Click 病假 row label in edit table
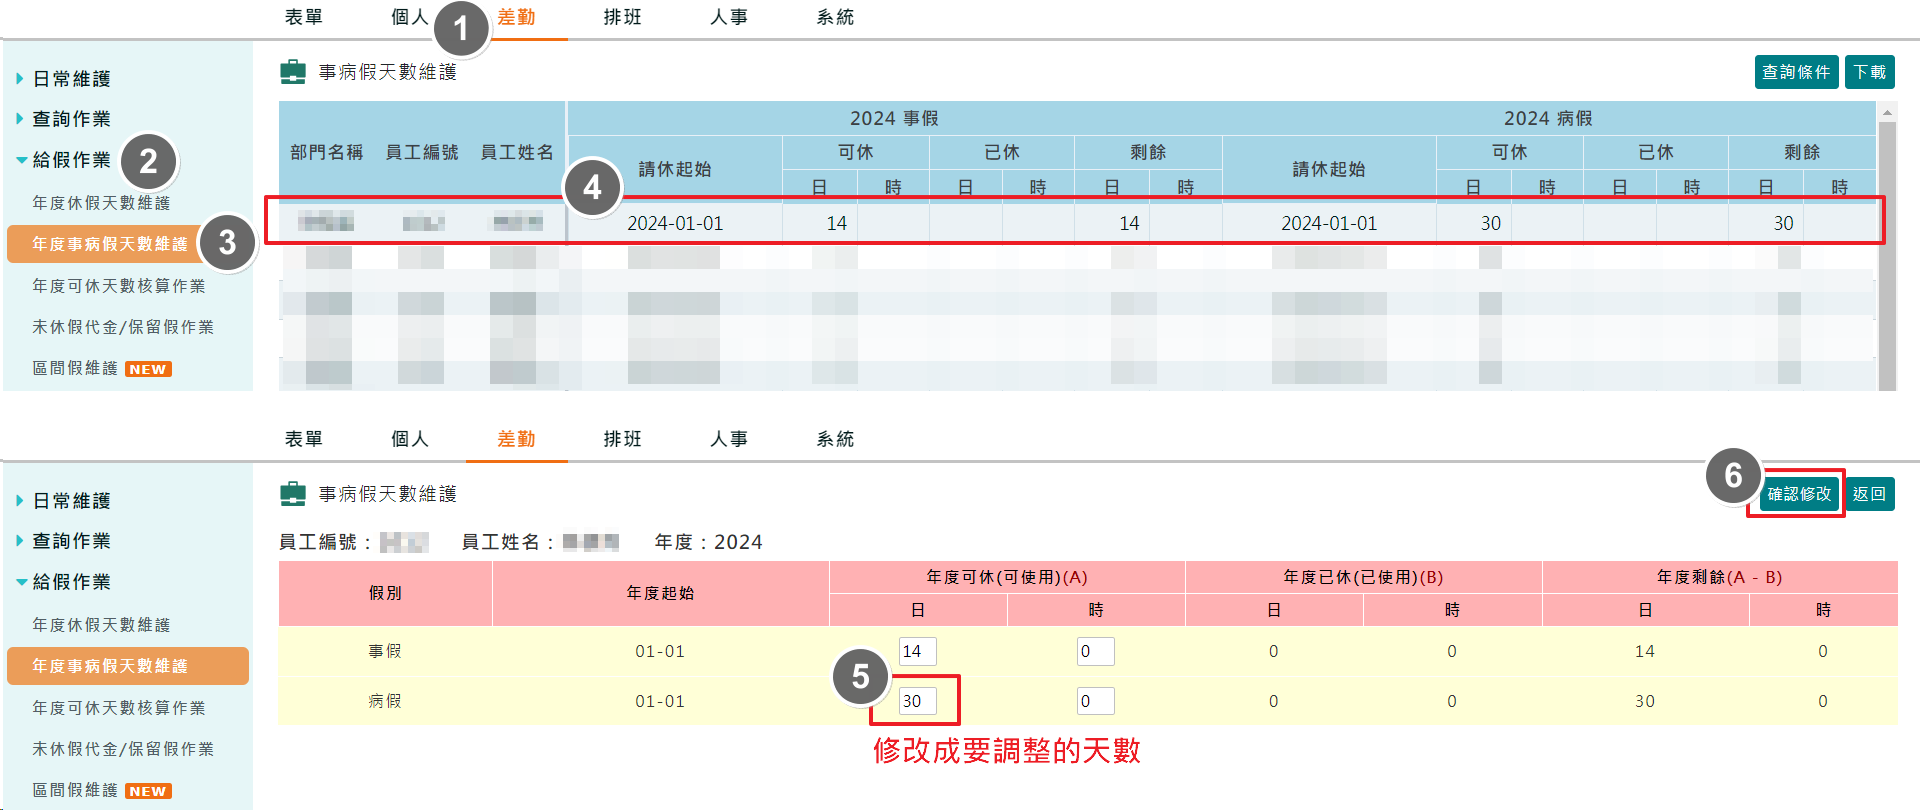This screenshot has width=1920, height=810. (385, 701)
